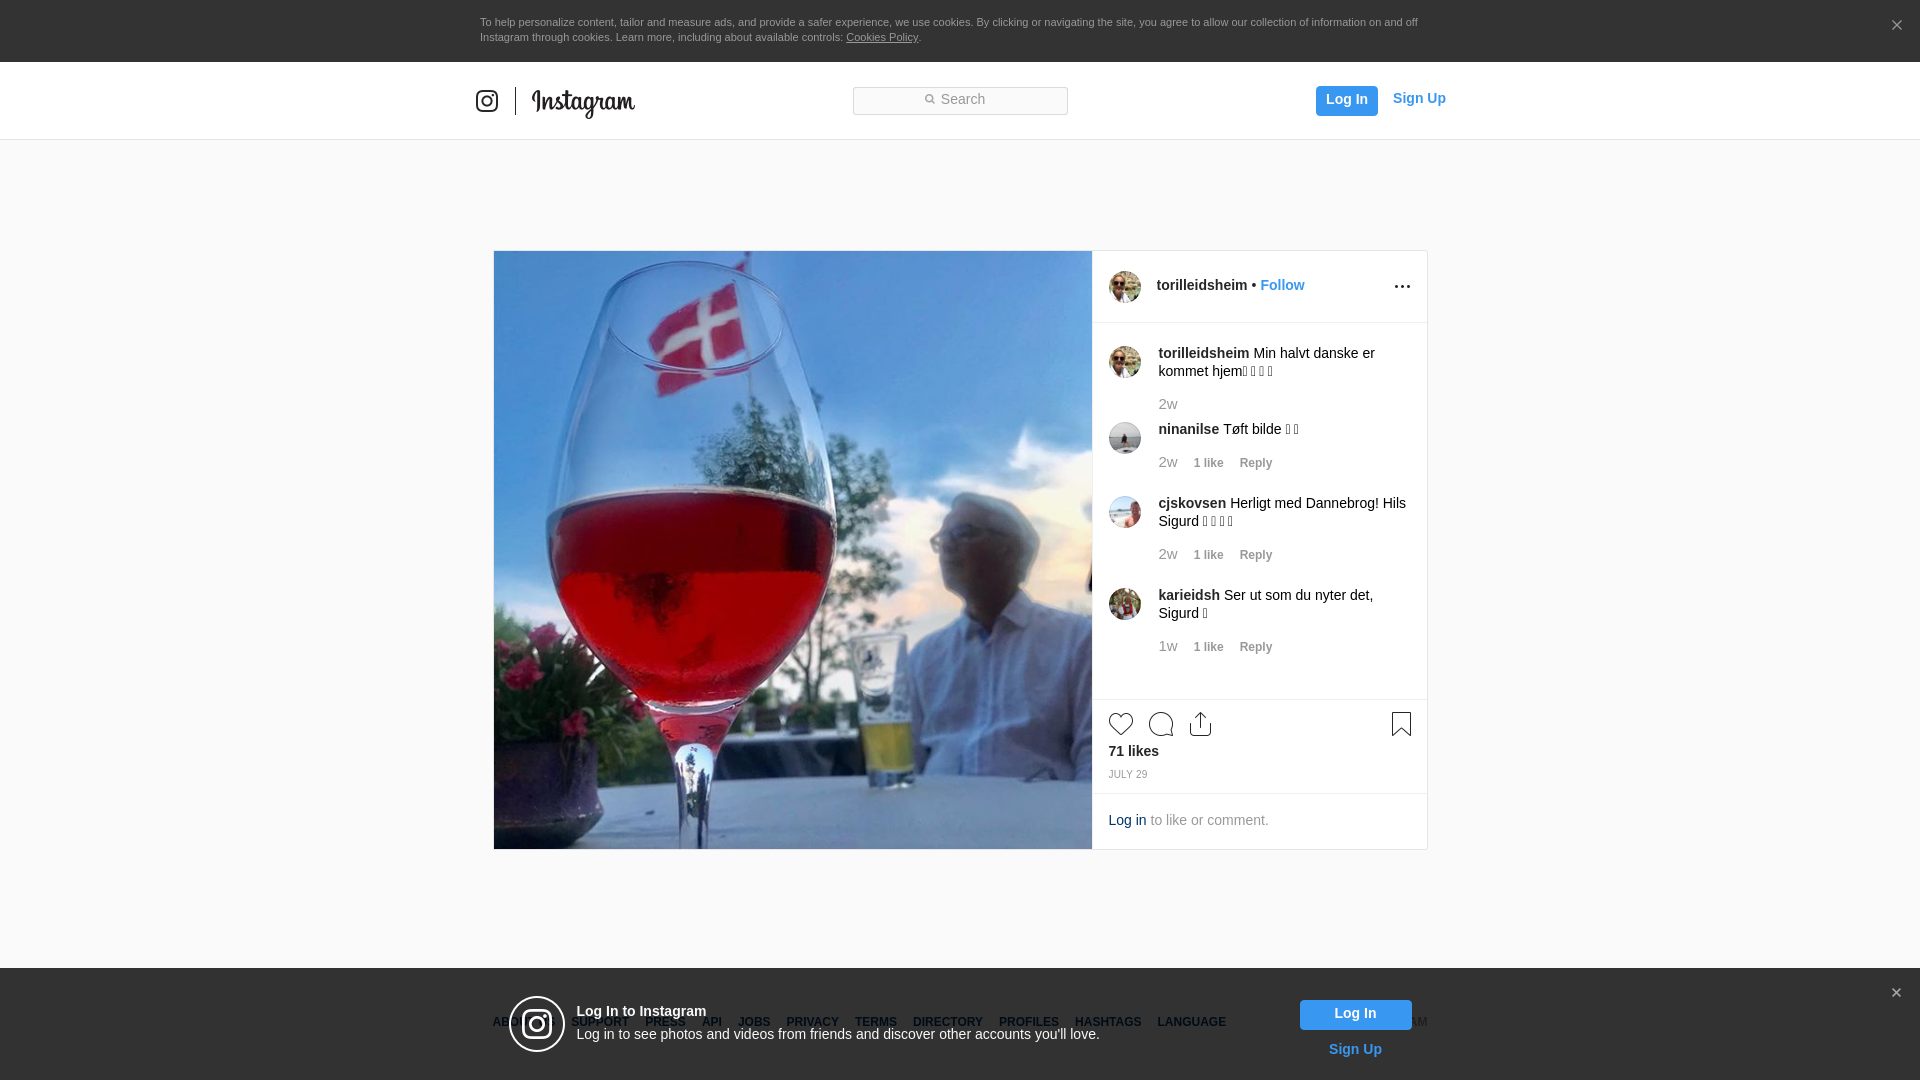Open cjskovsen username link
Viewport: 1920px width, 1080px height.
[x=1192, y=503]
